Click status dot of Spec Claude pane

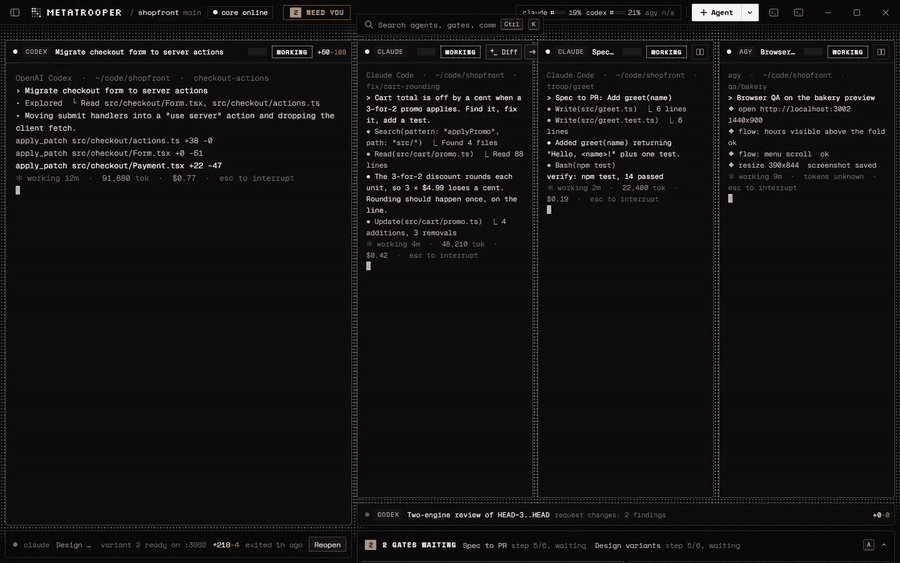tap(548, 52)
